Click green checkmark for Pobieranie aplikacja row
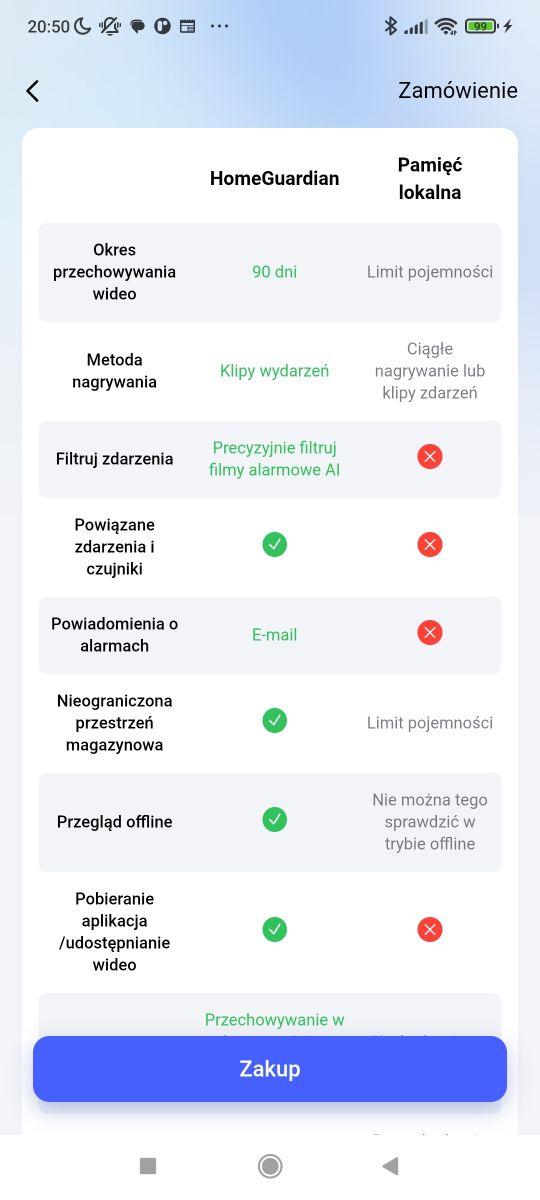Screen dimensions: 540x1200 point(274,930)
